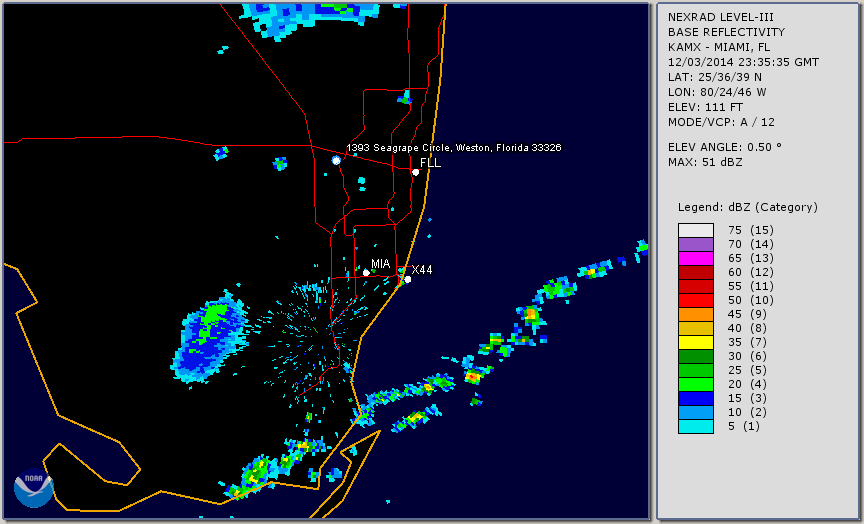
Task: Select the 70 dBZ purple legend swatch
Action: [696, 245]
